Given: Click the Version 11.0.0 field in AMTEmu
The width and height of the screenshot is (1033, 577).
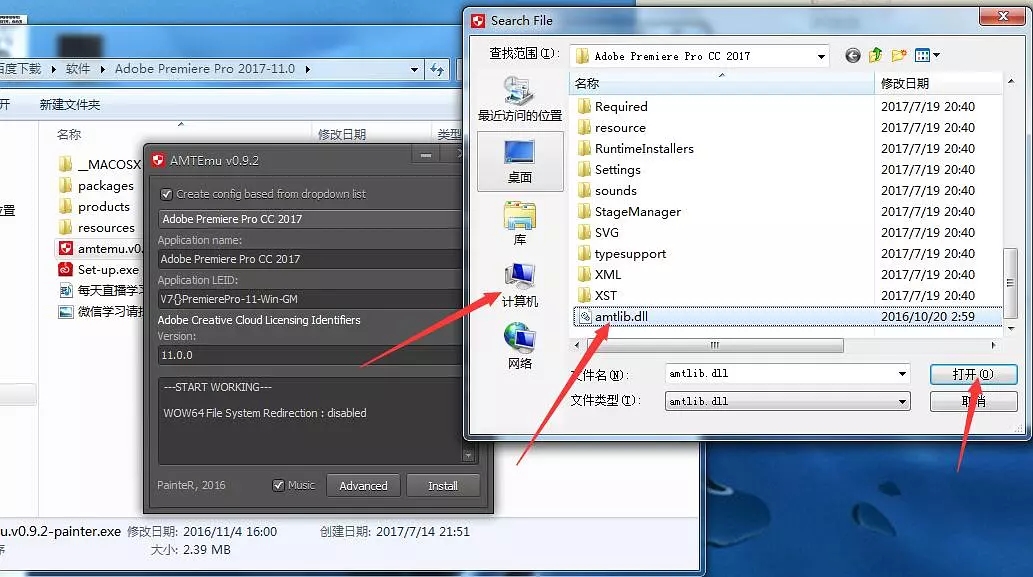Looking at the screenshot, I should (309, 356).
